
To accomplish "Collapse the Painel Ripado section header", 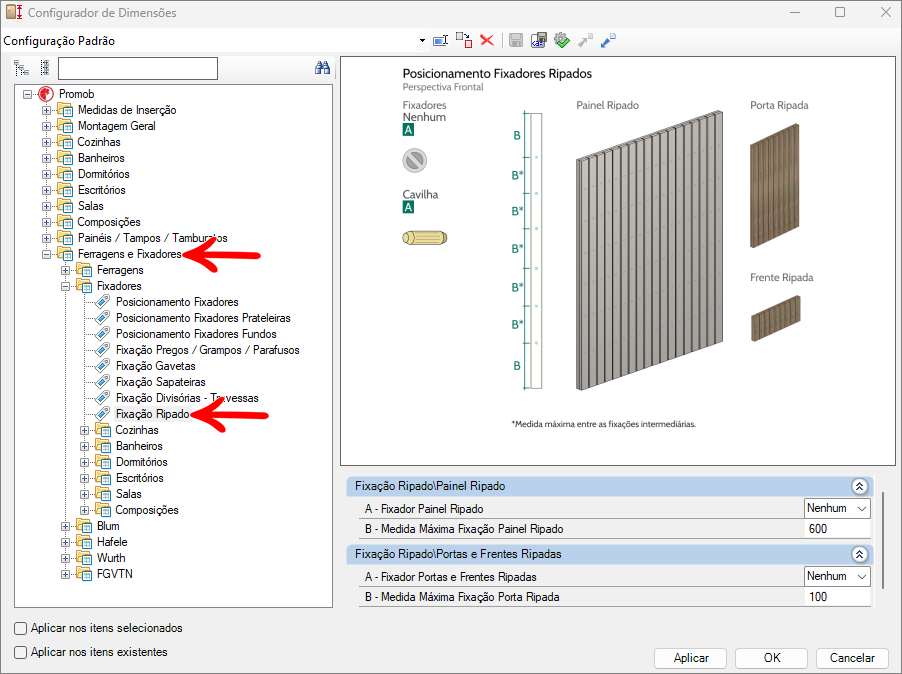I will tap(858, 486).
